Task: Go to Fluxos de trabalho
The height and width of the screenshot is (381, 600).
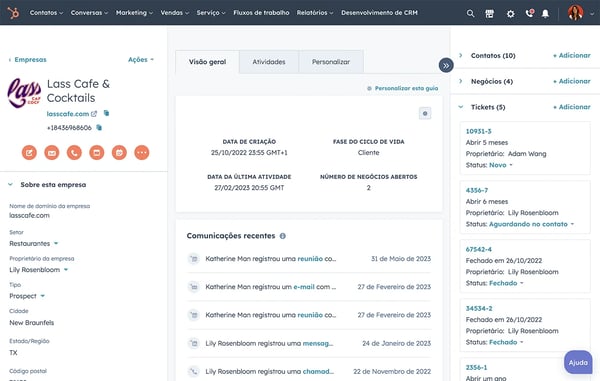Action: click(261, 13)
